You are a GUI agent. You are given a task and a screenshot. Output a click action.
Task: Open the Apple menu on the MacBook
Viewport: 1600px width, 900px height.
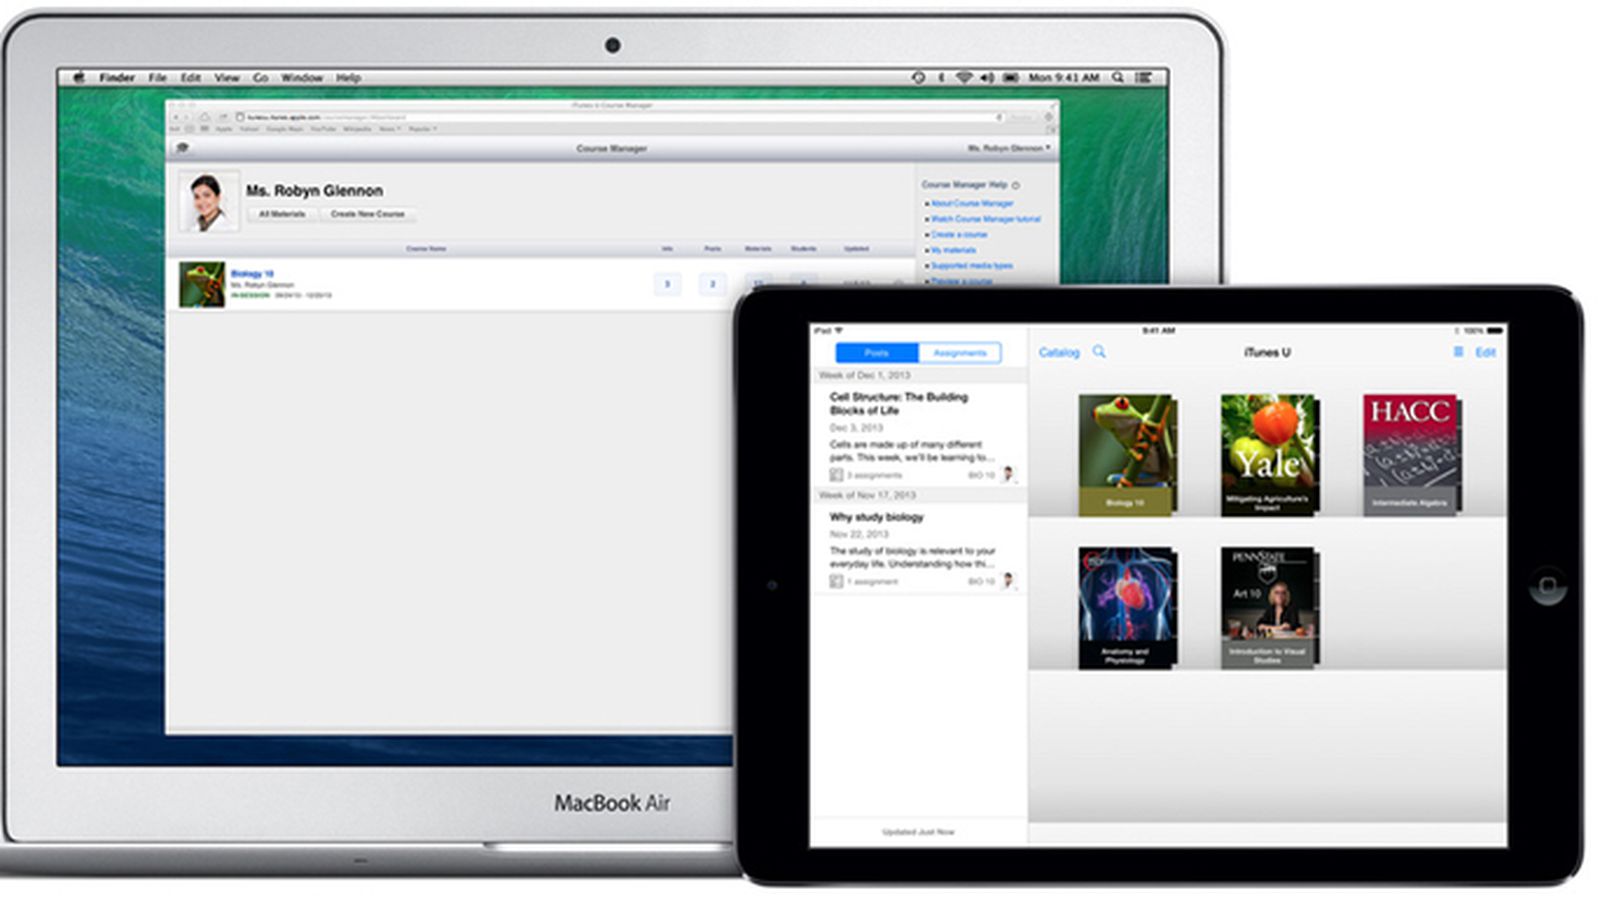(78, 77)
